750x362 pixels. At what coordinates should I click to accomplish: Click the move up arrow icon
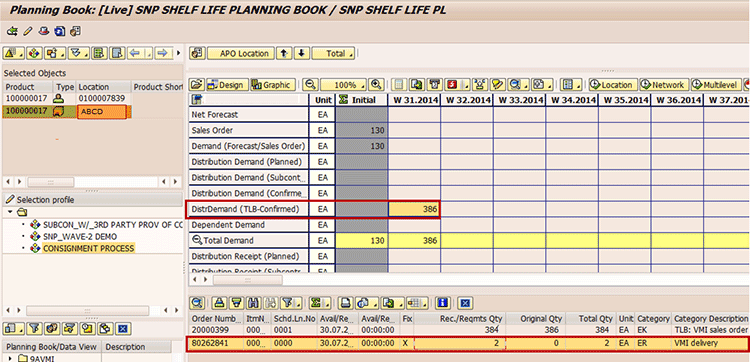pos(285,54)
